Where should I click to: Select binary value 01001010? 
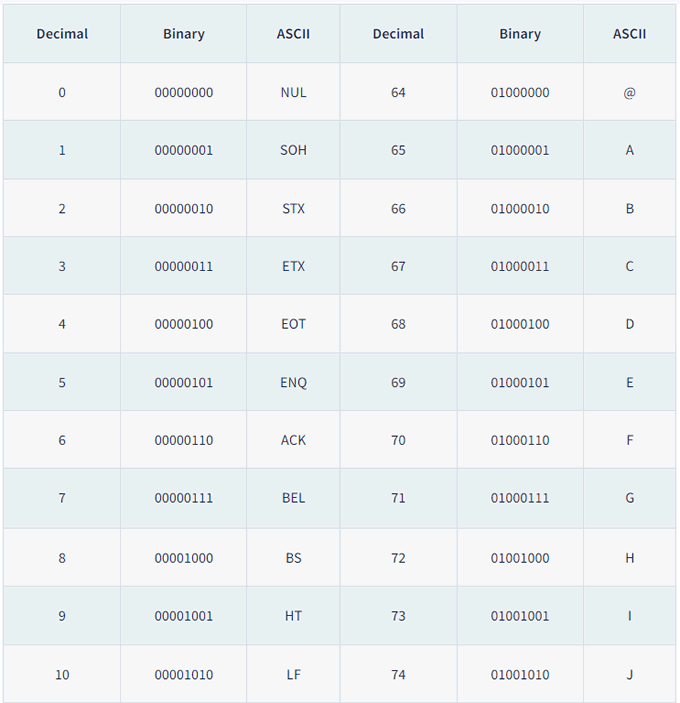click(x=520, y=674)
